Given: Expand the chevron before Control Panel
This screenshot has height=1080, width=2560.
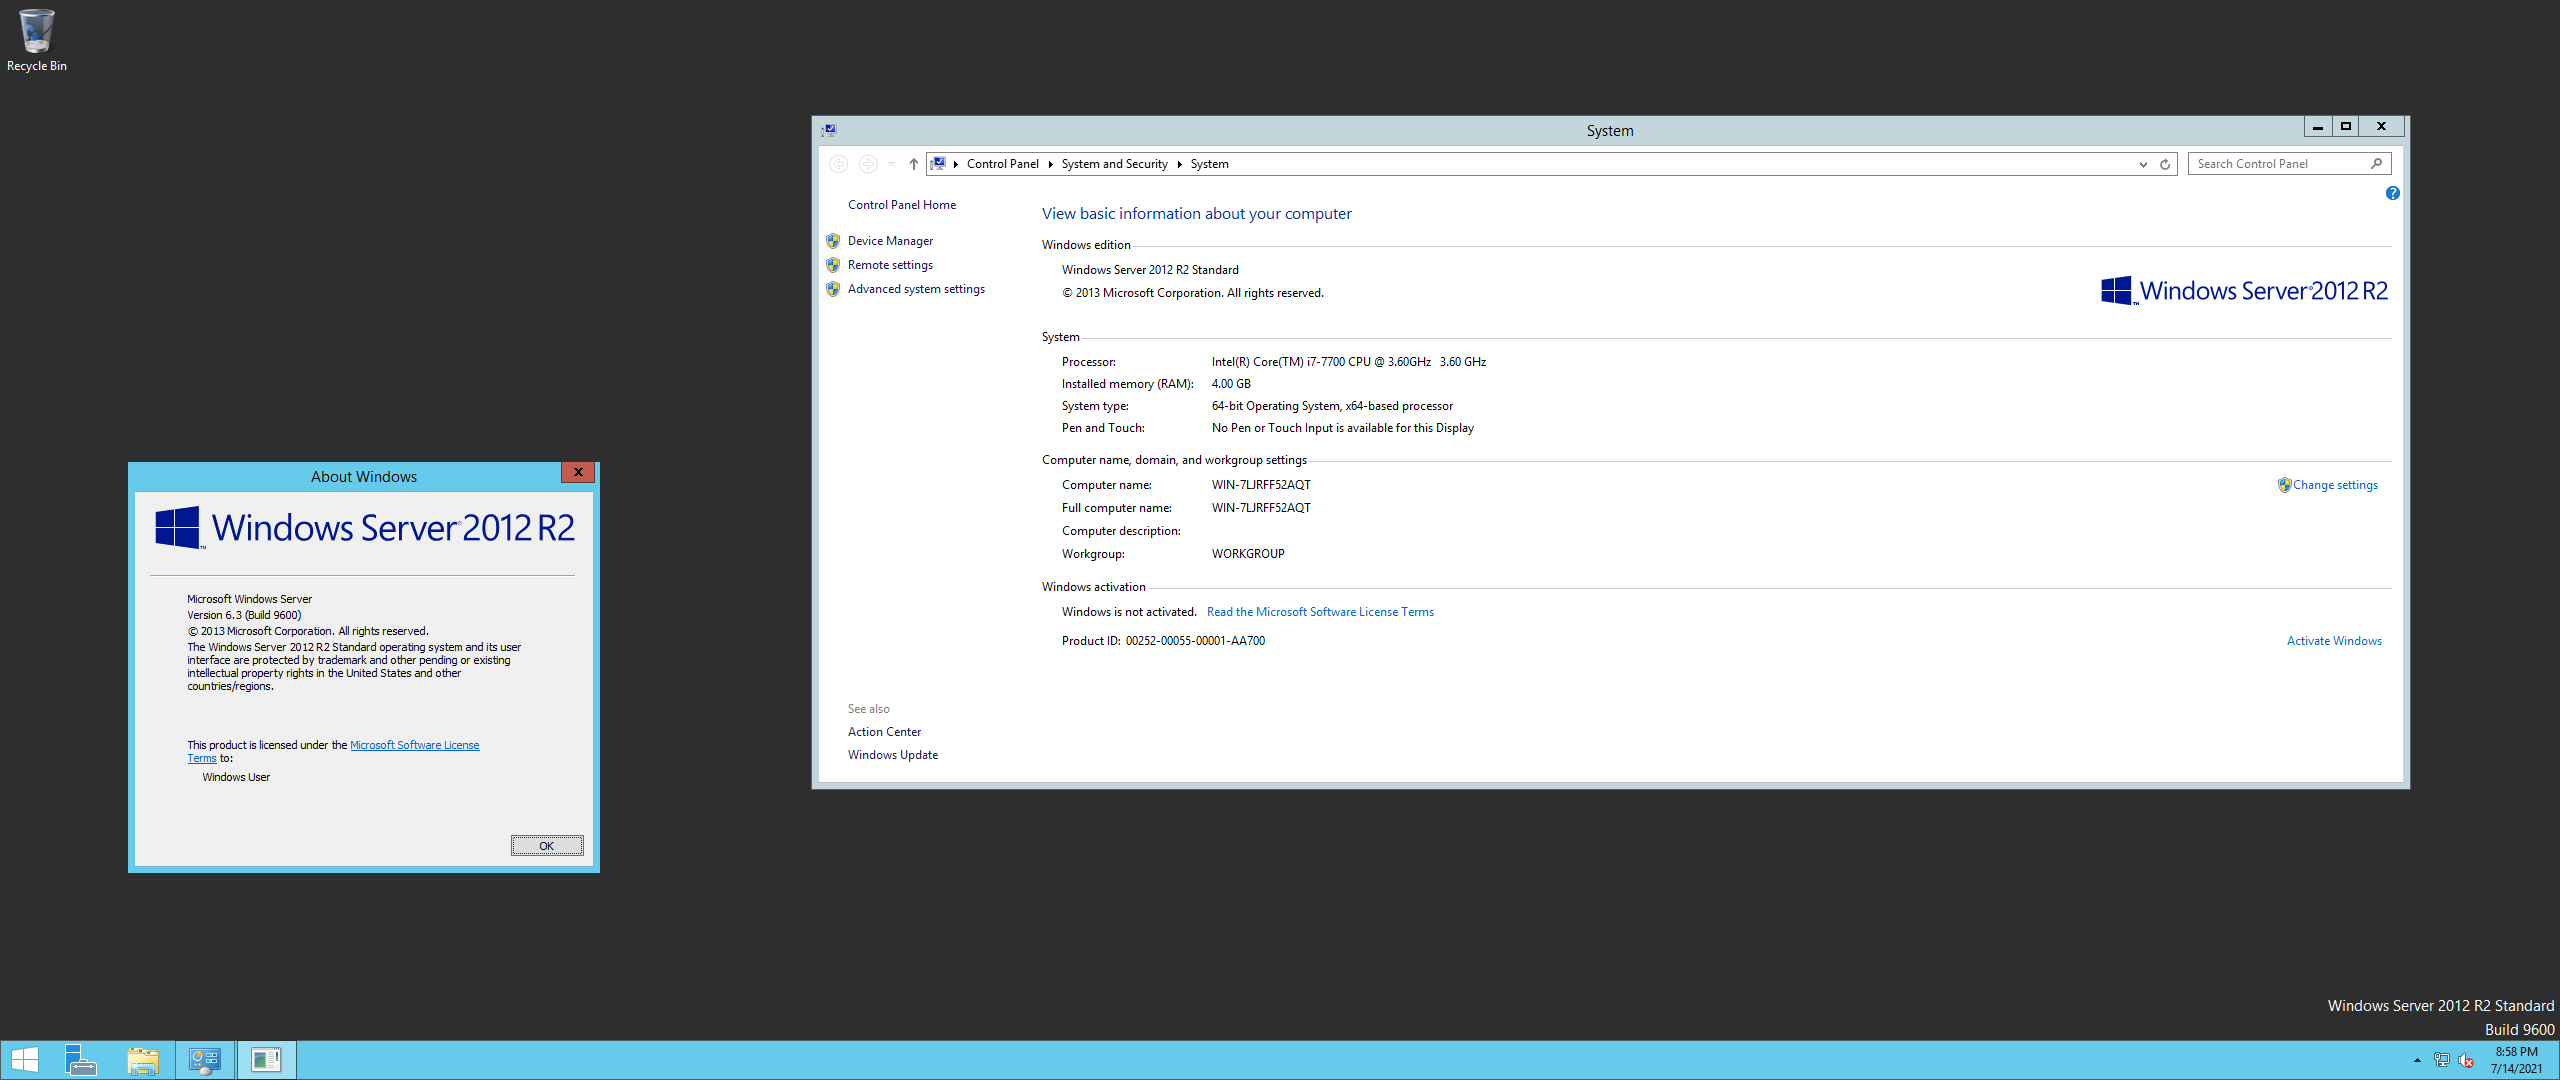Looking at the screenshot, I should pyautogui.click(x=956, y=164).
